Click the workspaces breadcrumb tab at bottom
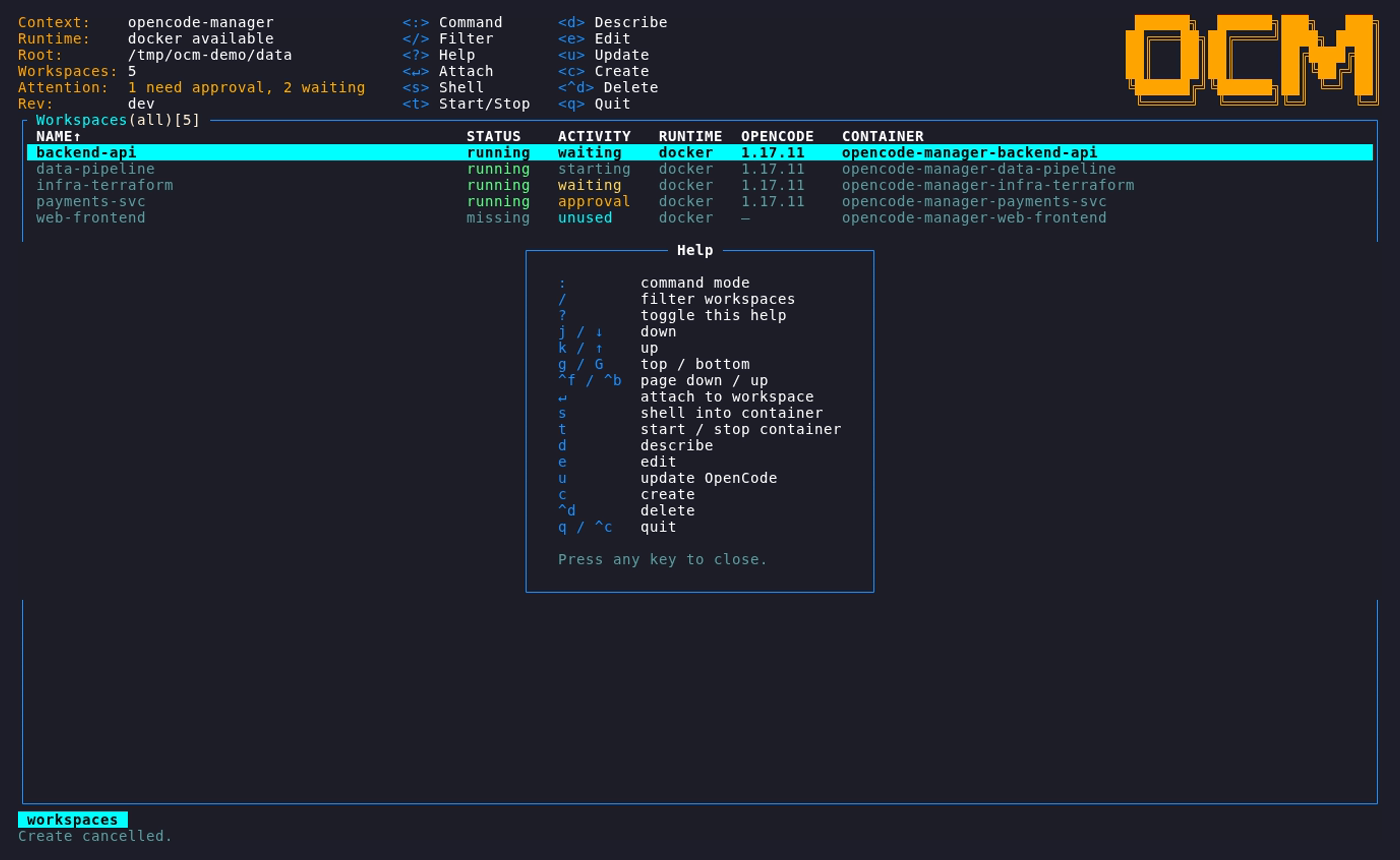 (73, 819)
